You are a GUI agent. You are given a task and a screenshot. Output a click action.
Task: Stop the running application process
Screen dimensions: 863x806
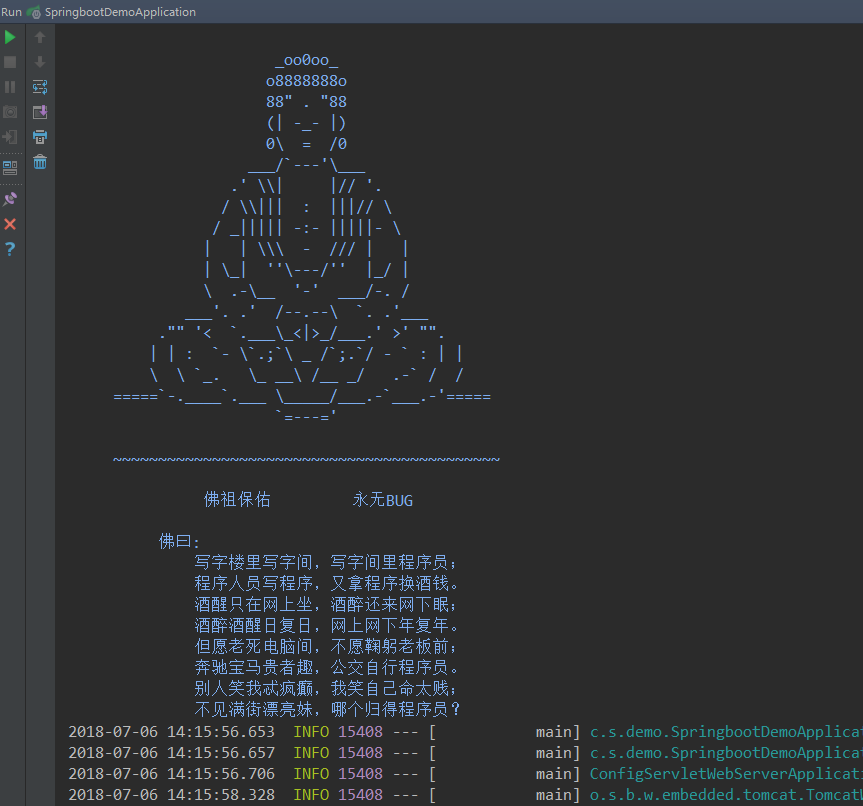point(9,62)
